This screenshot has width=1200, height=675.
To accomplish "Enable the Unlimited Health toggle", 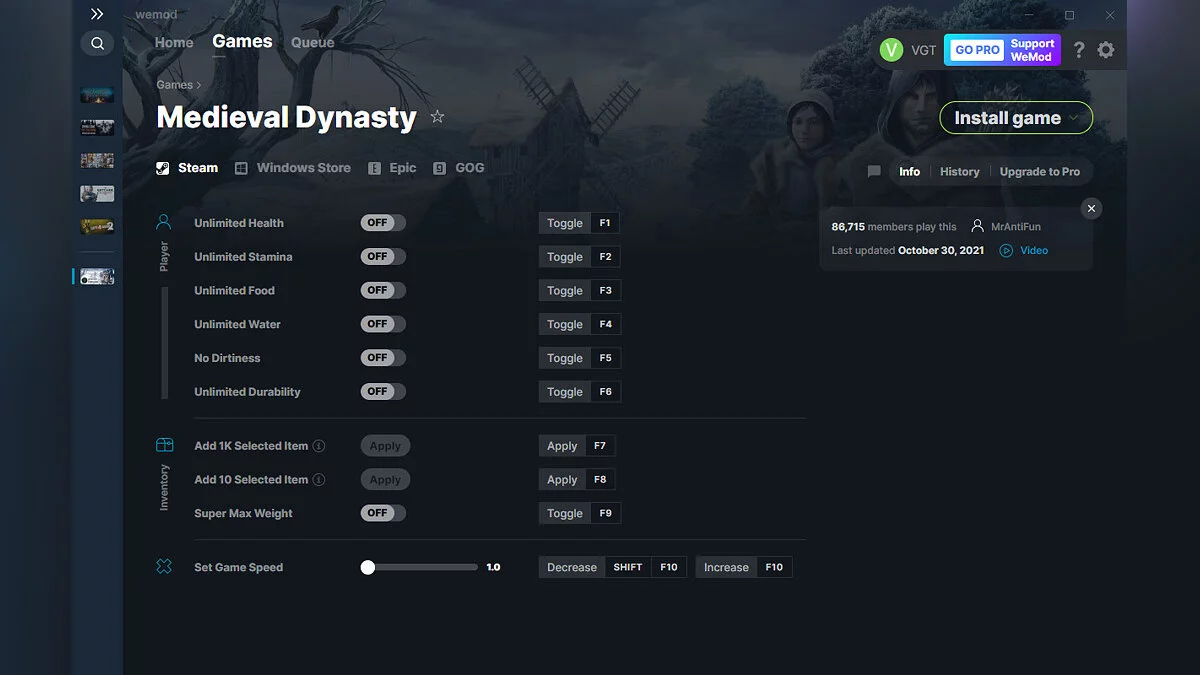I will pos(383,222).
